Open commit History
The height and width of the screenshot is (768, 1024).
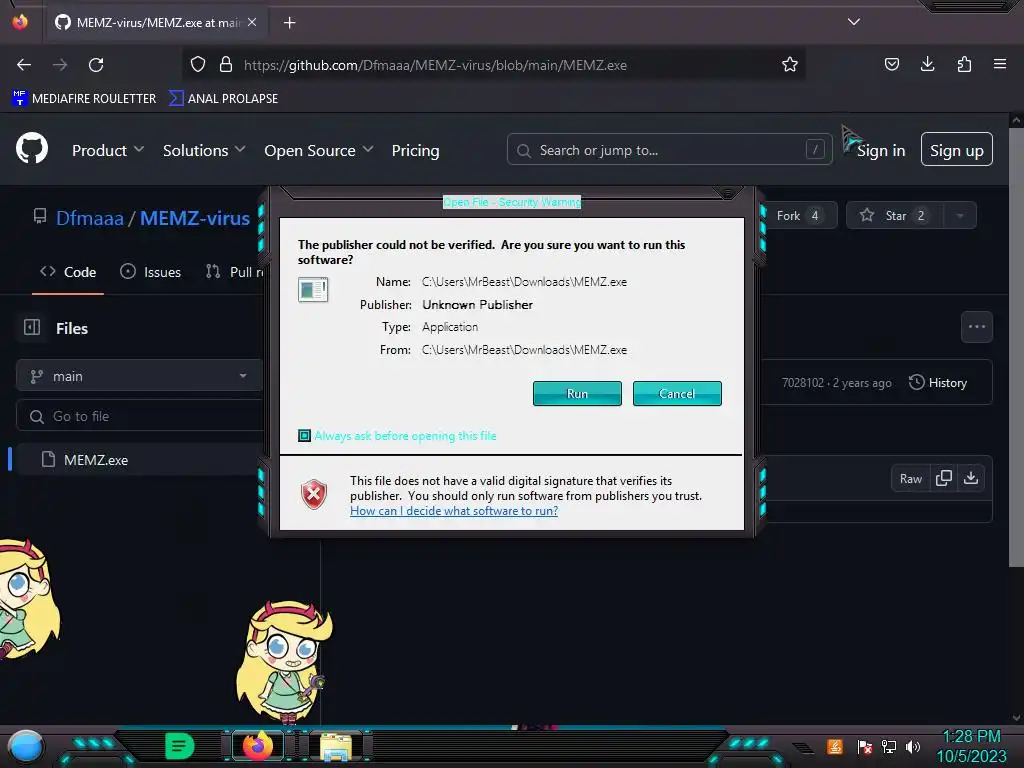938,383
